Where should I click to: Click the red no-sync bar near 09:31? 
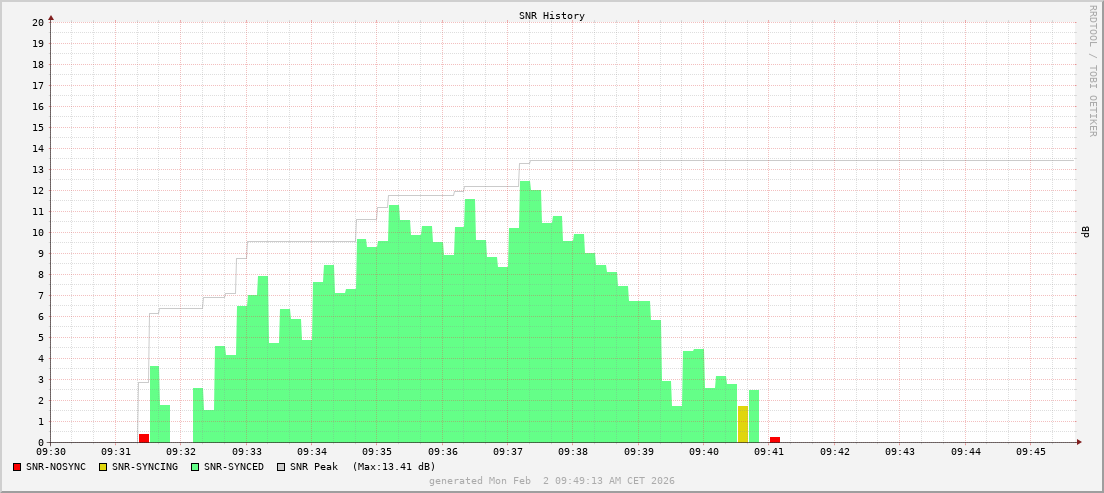click(x=144, y=438)
